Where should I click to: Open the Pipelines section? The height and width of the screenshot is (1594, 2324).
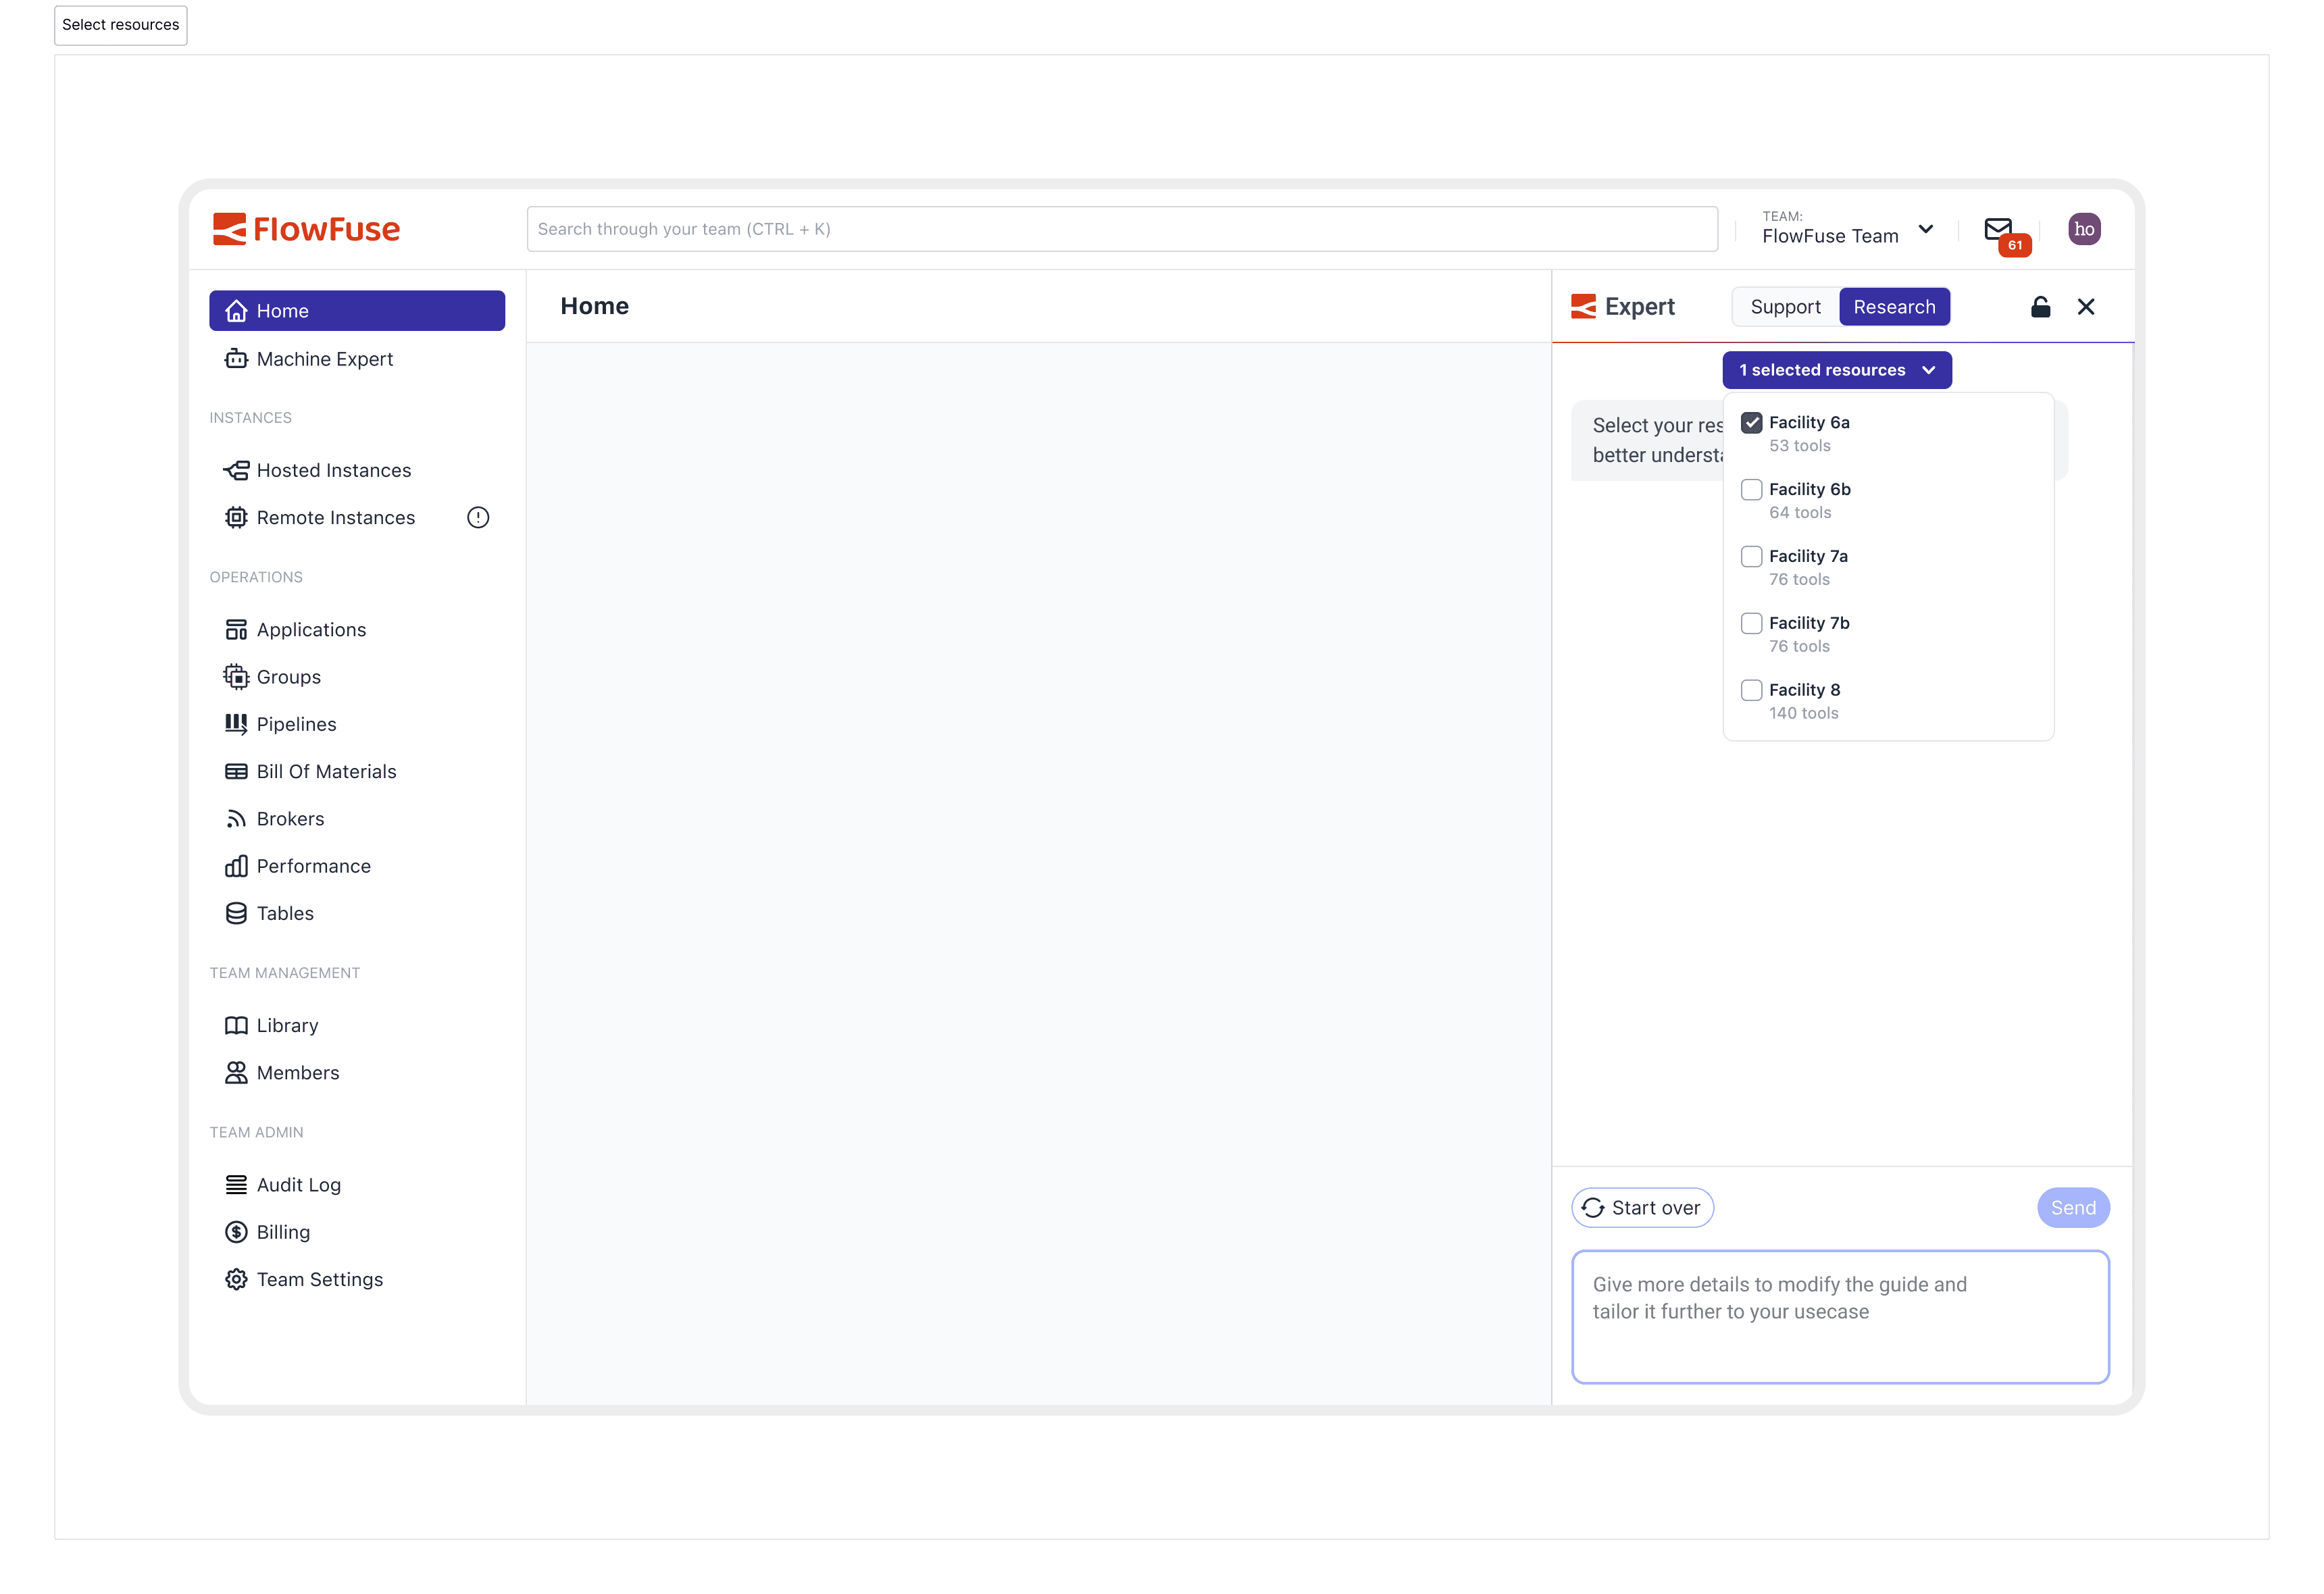[x=296, y=723]
